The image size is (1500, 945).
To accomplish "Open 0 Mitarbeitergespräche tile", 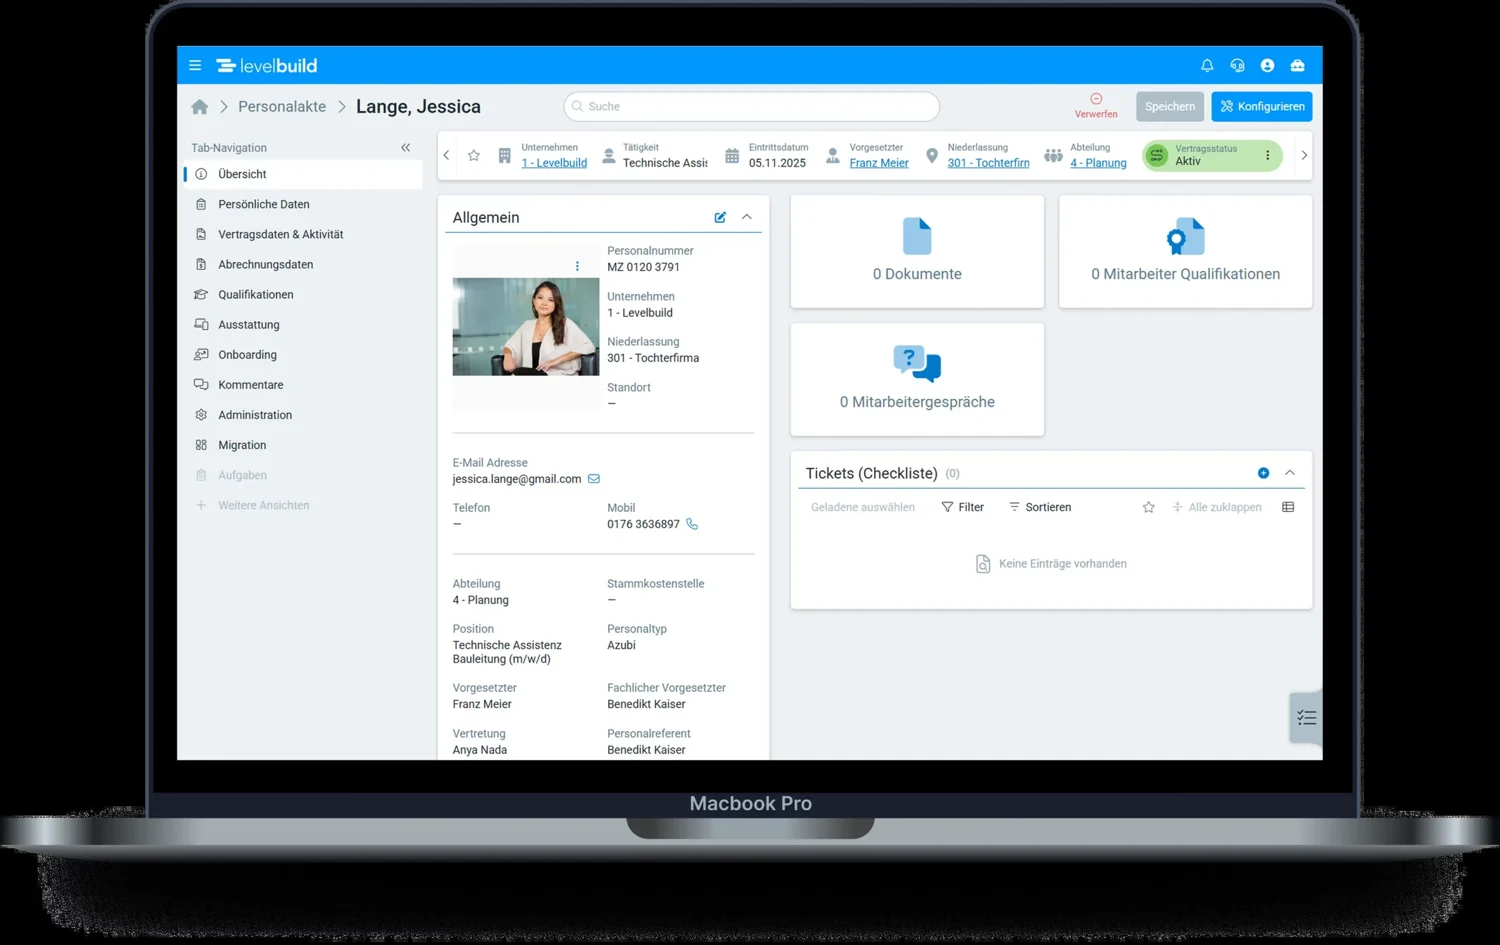I will click(917, 379).
